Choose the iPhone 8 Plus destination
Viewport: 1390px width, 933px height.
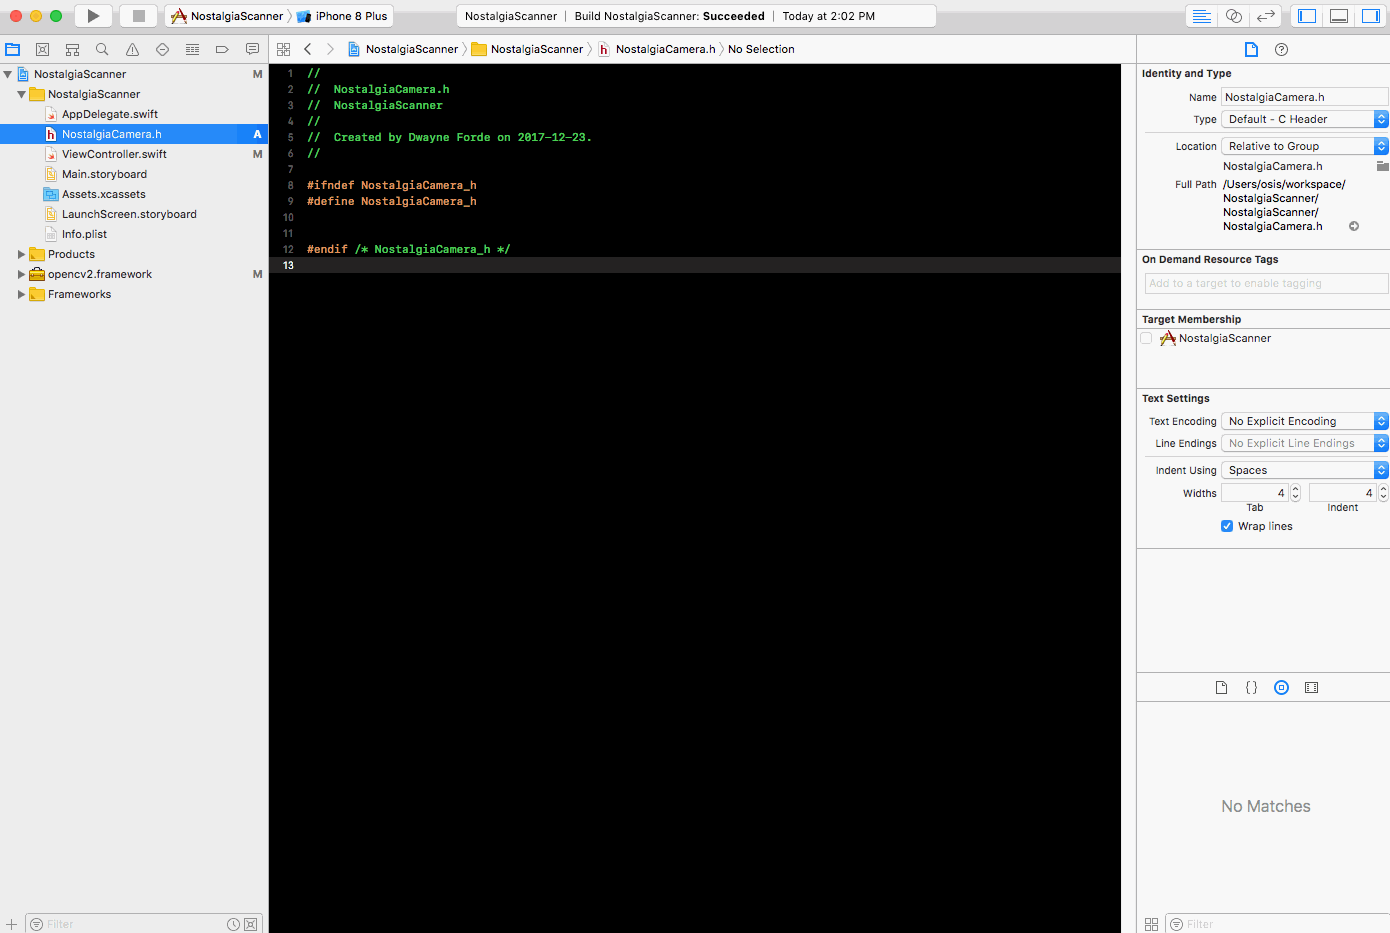coord(342,16)
